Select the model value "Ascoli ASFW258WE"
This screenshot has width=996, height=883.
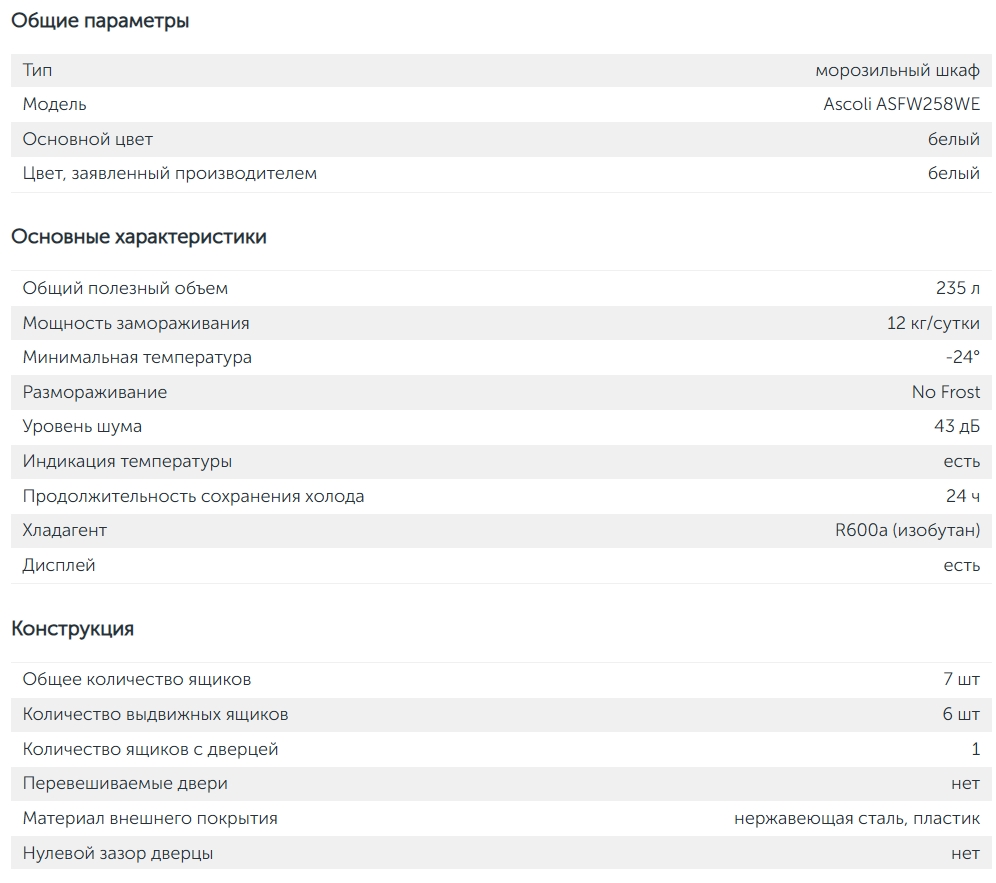[x=901, y=104]
